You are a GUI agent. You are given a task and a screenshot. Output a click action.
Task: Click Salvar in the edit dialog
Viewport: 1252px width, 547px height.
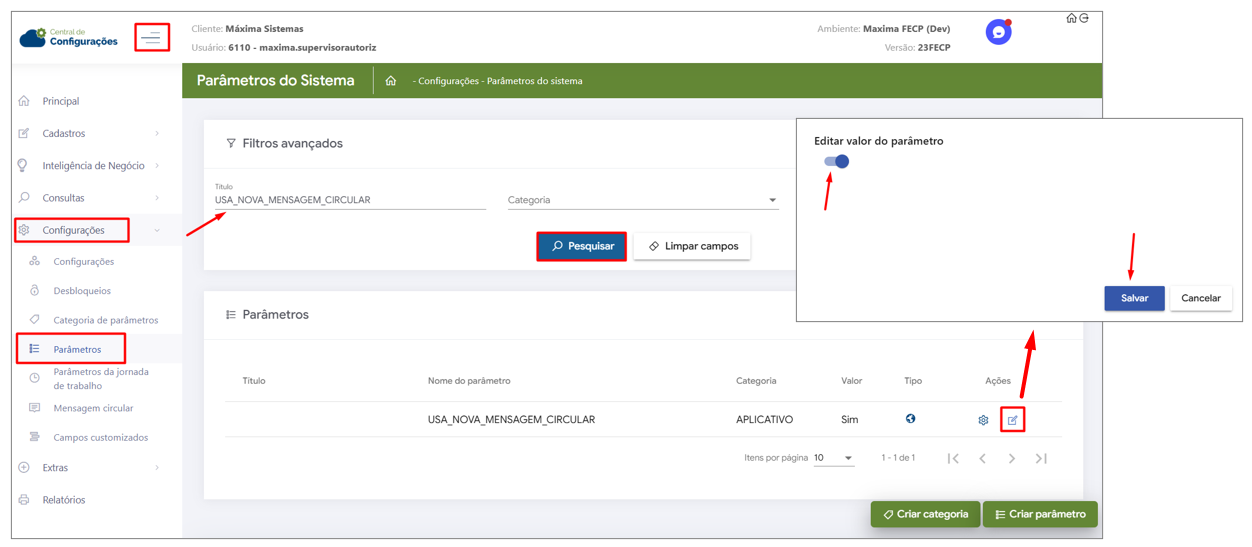(1134, 298)
